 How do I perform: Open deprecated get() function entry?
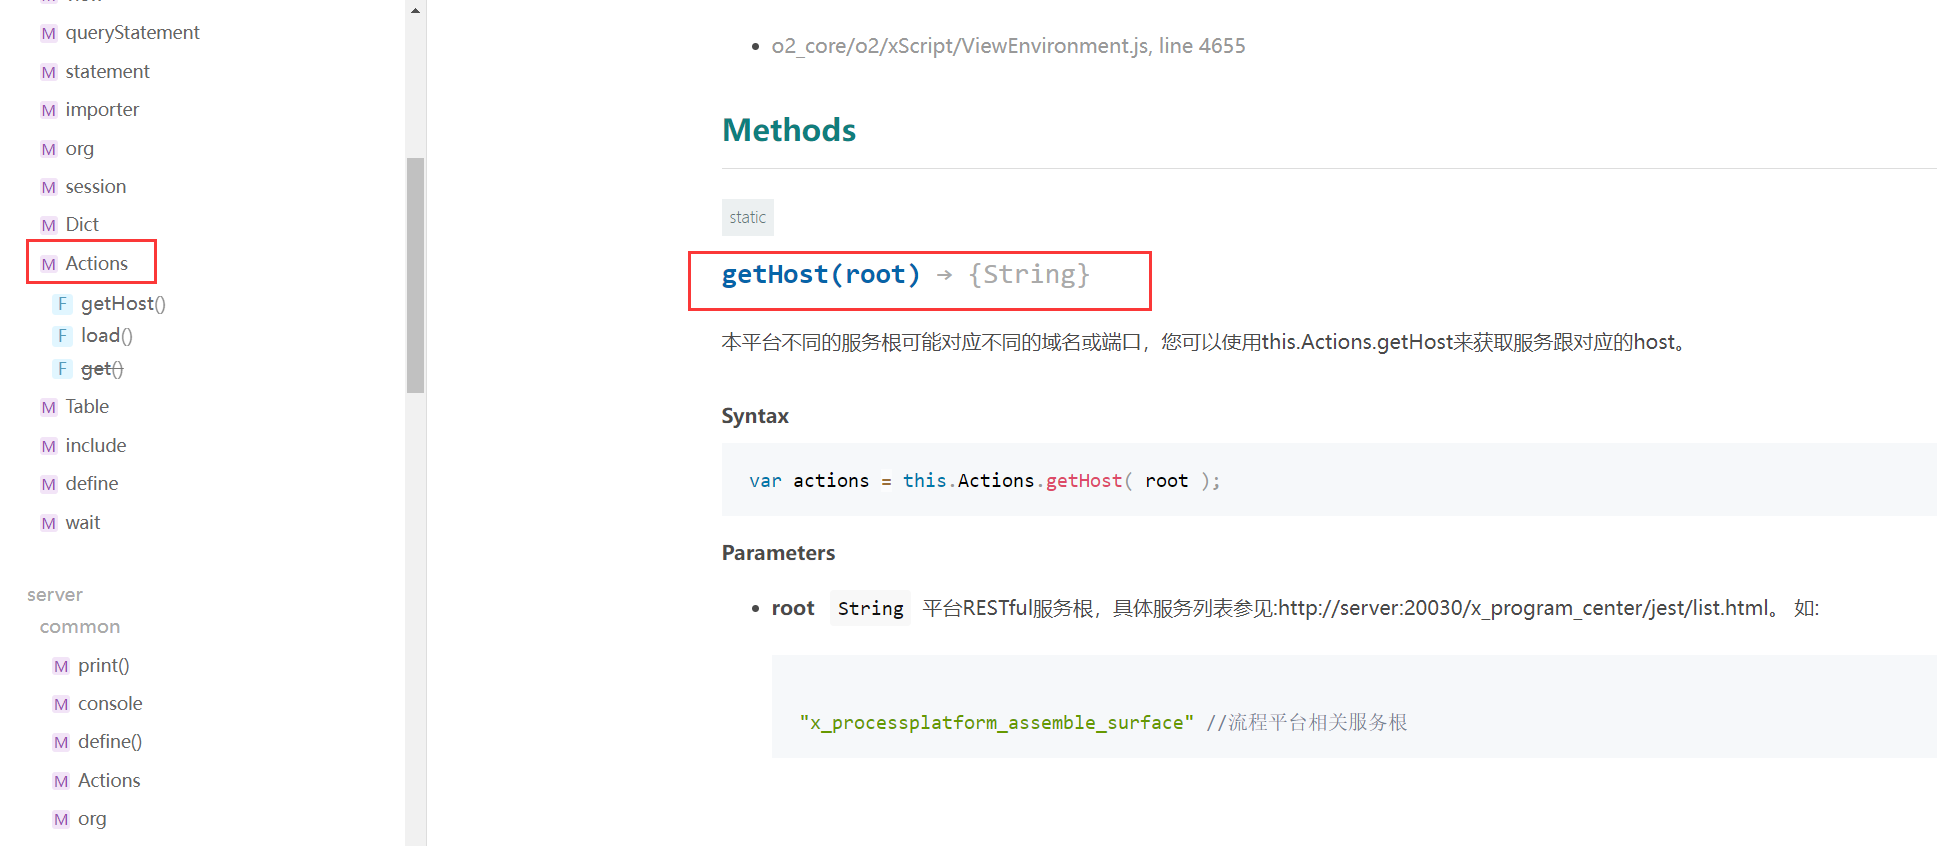click(102, 369)
